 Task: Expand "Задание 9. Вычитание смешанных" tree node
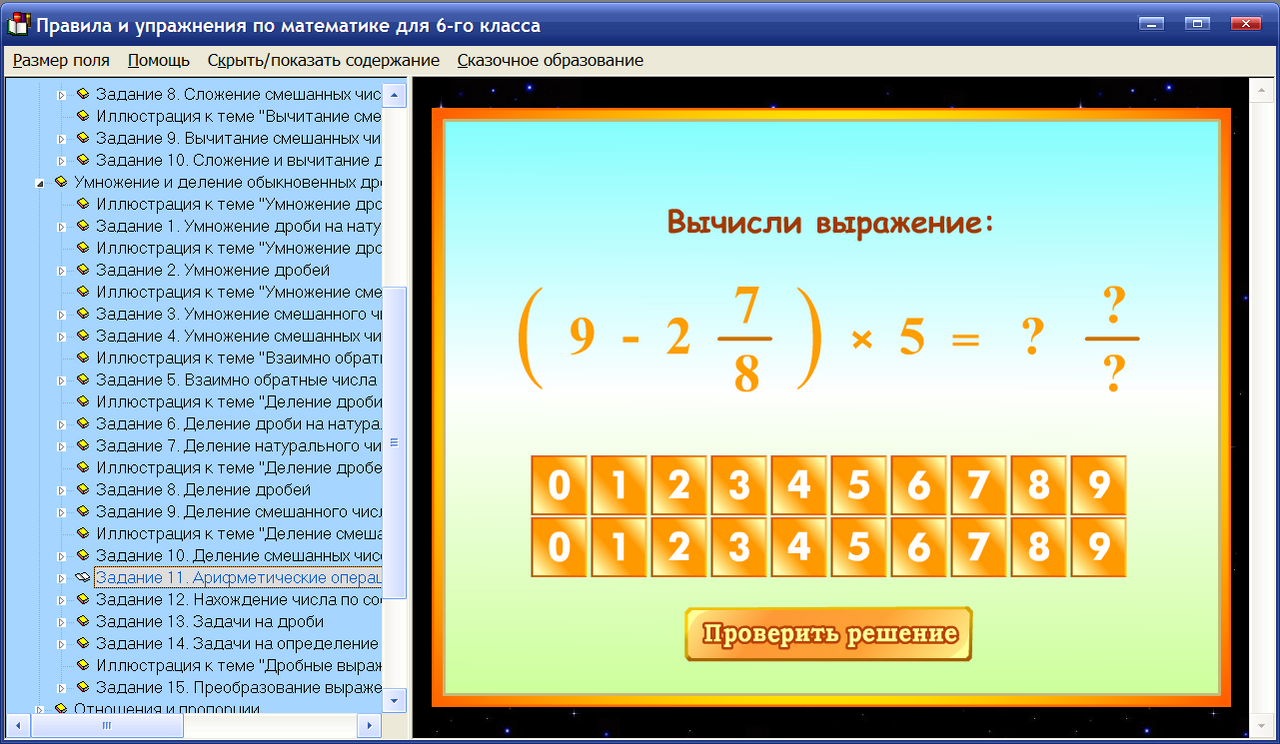63,138
